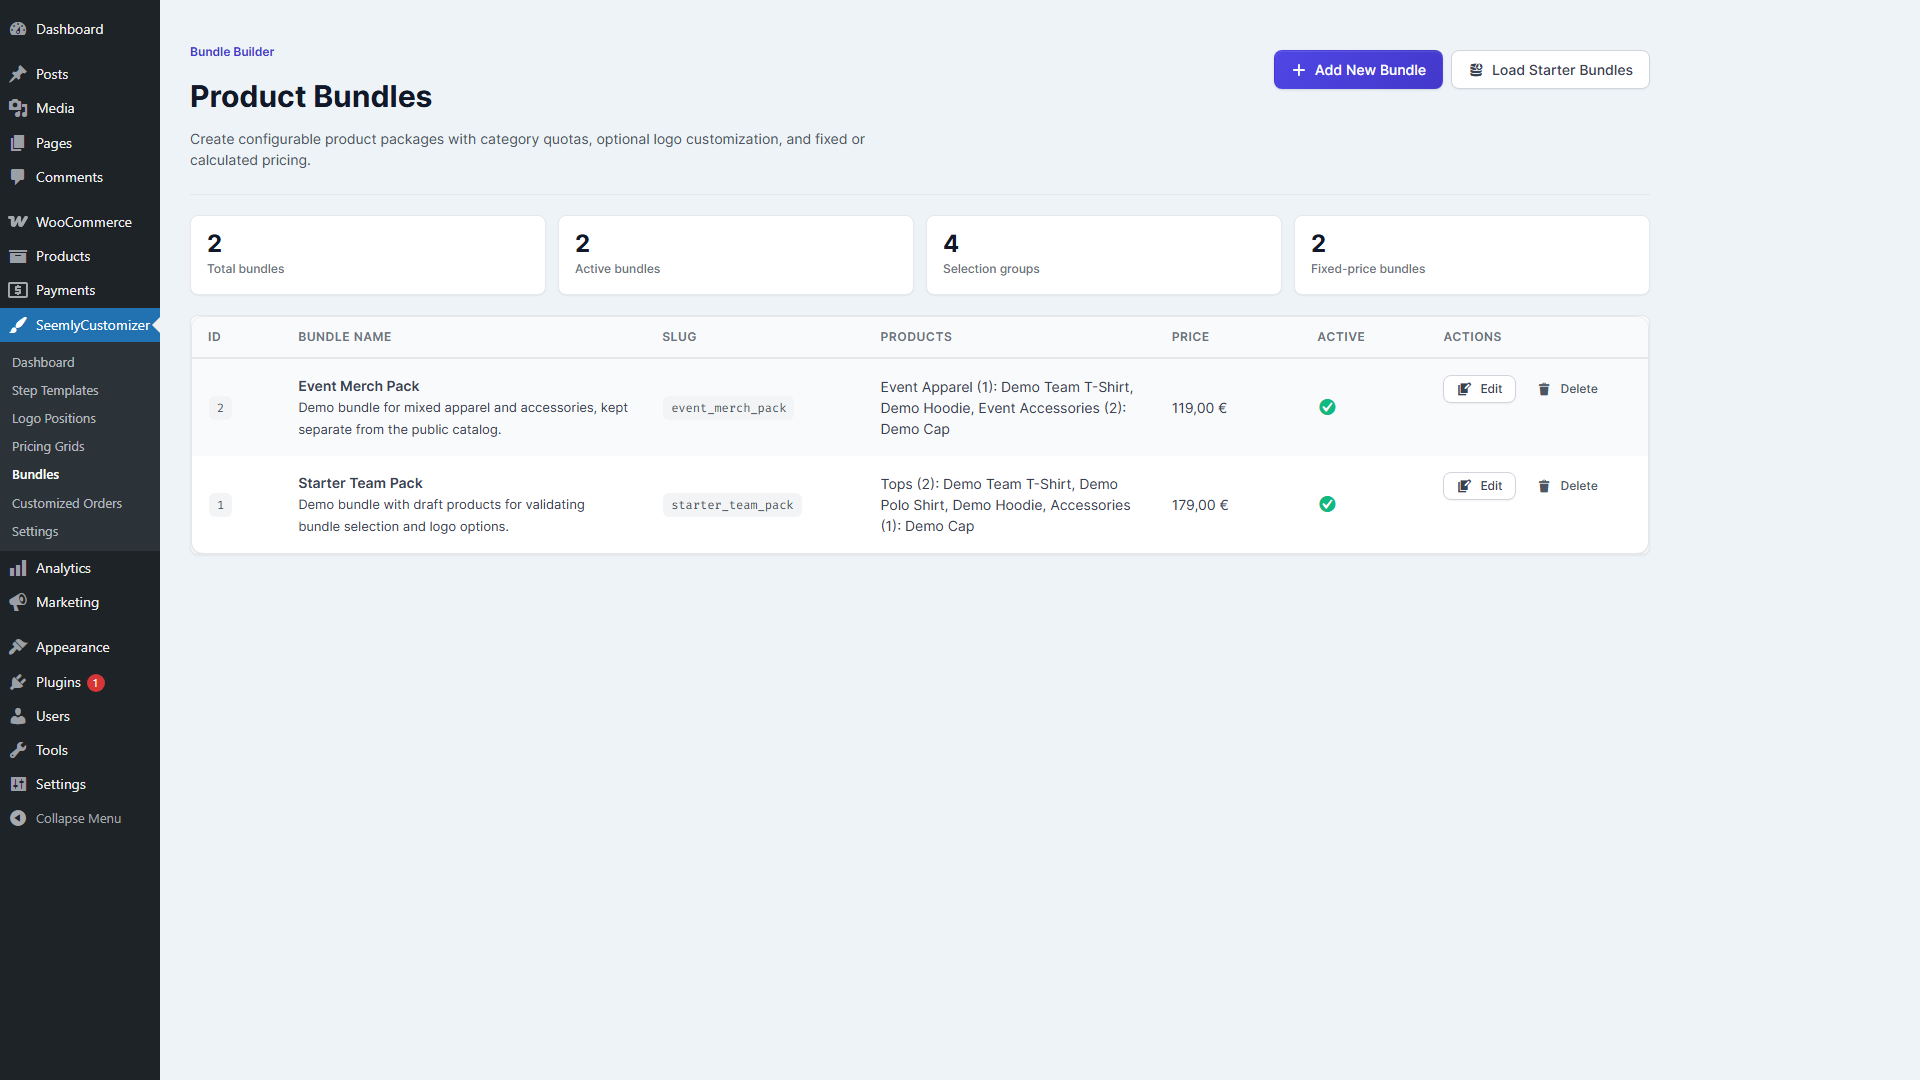Screen dimensions: 1920x1080
Task: Click the database icon on Load Starter Bundles
Action: click(1476, 70)
